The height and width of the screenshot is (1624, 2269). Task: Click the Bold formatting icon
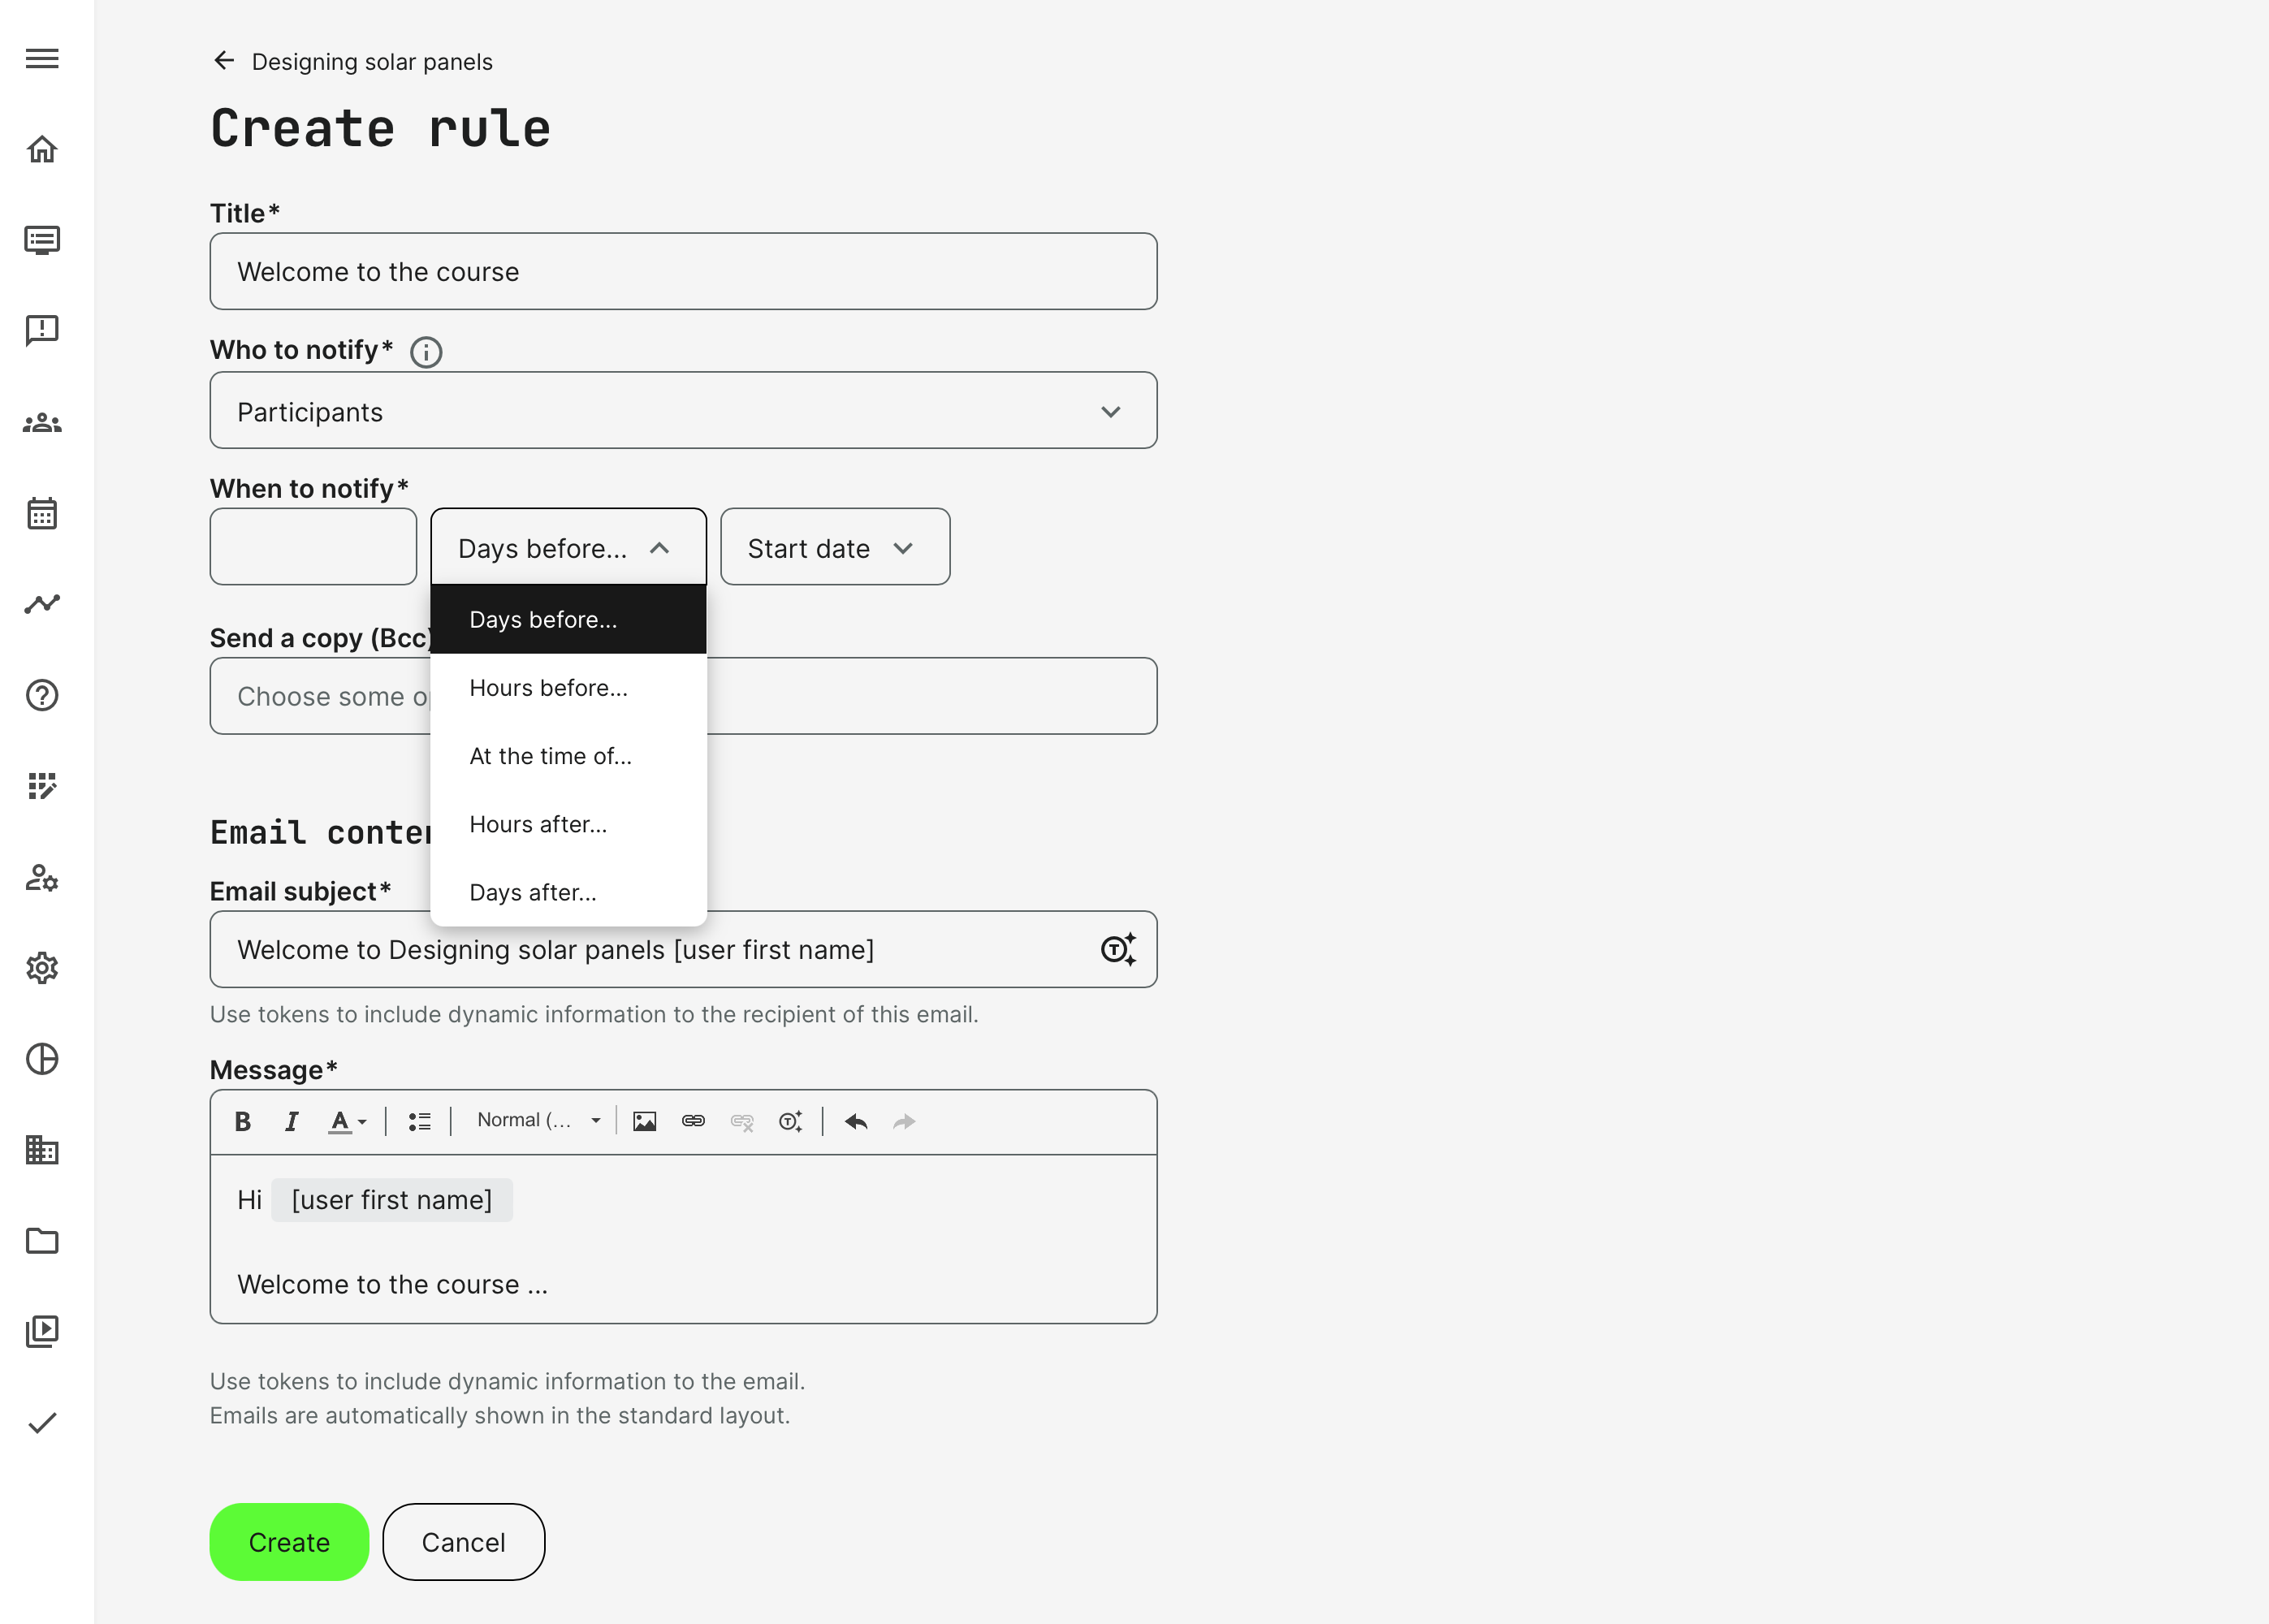coord(242,1121)
